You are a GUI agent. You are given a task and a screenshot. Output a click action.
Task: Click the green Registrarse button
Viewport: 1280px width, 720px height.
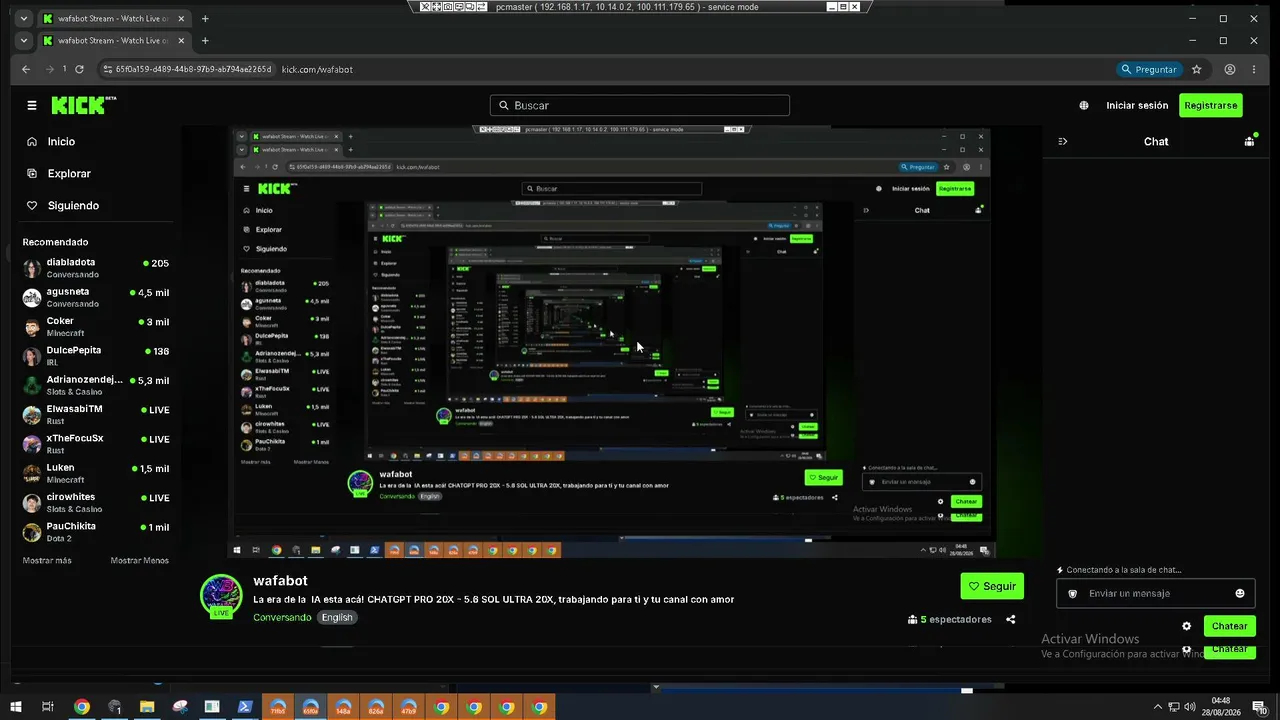tap(1210, 105)
